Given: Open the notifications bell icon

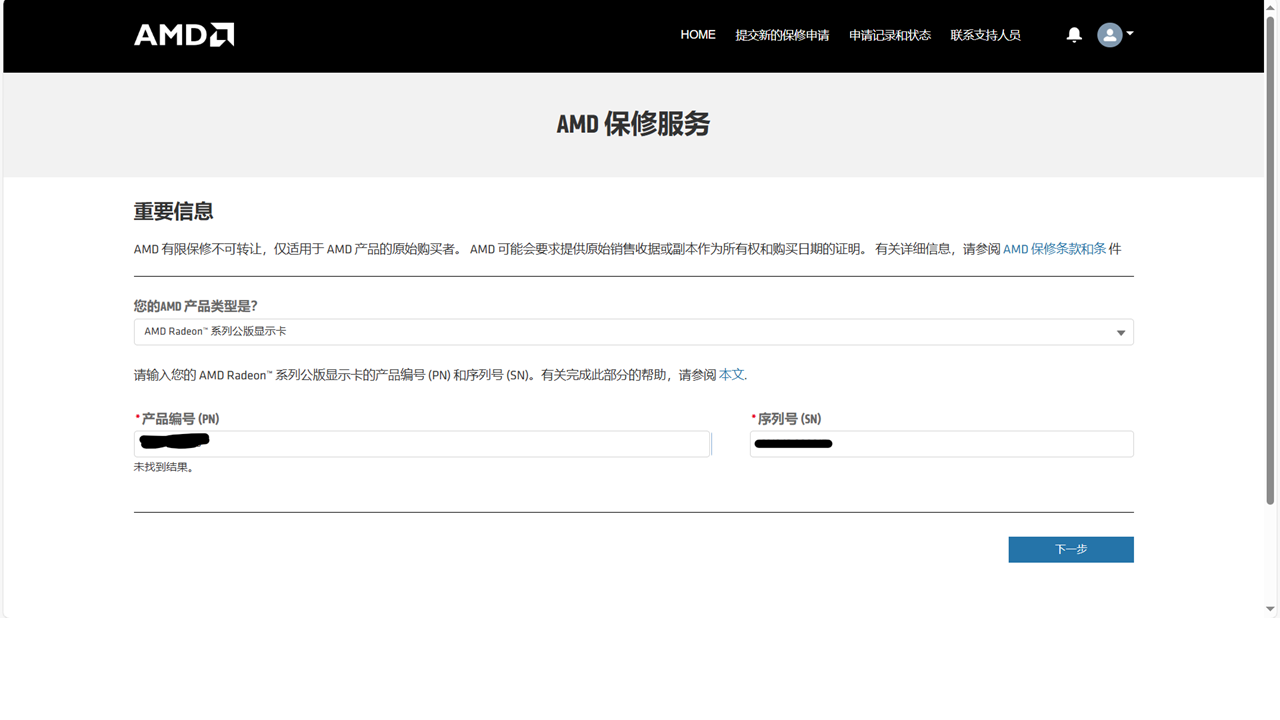Looking at the screenshot, I should tap(1074, 35).
